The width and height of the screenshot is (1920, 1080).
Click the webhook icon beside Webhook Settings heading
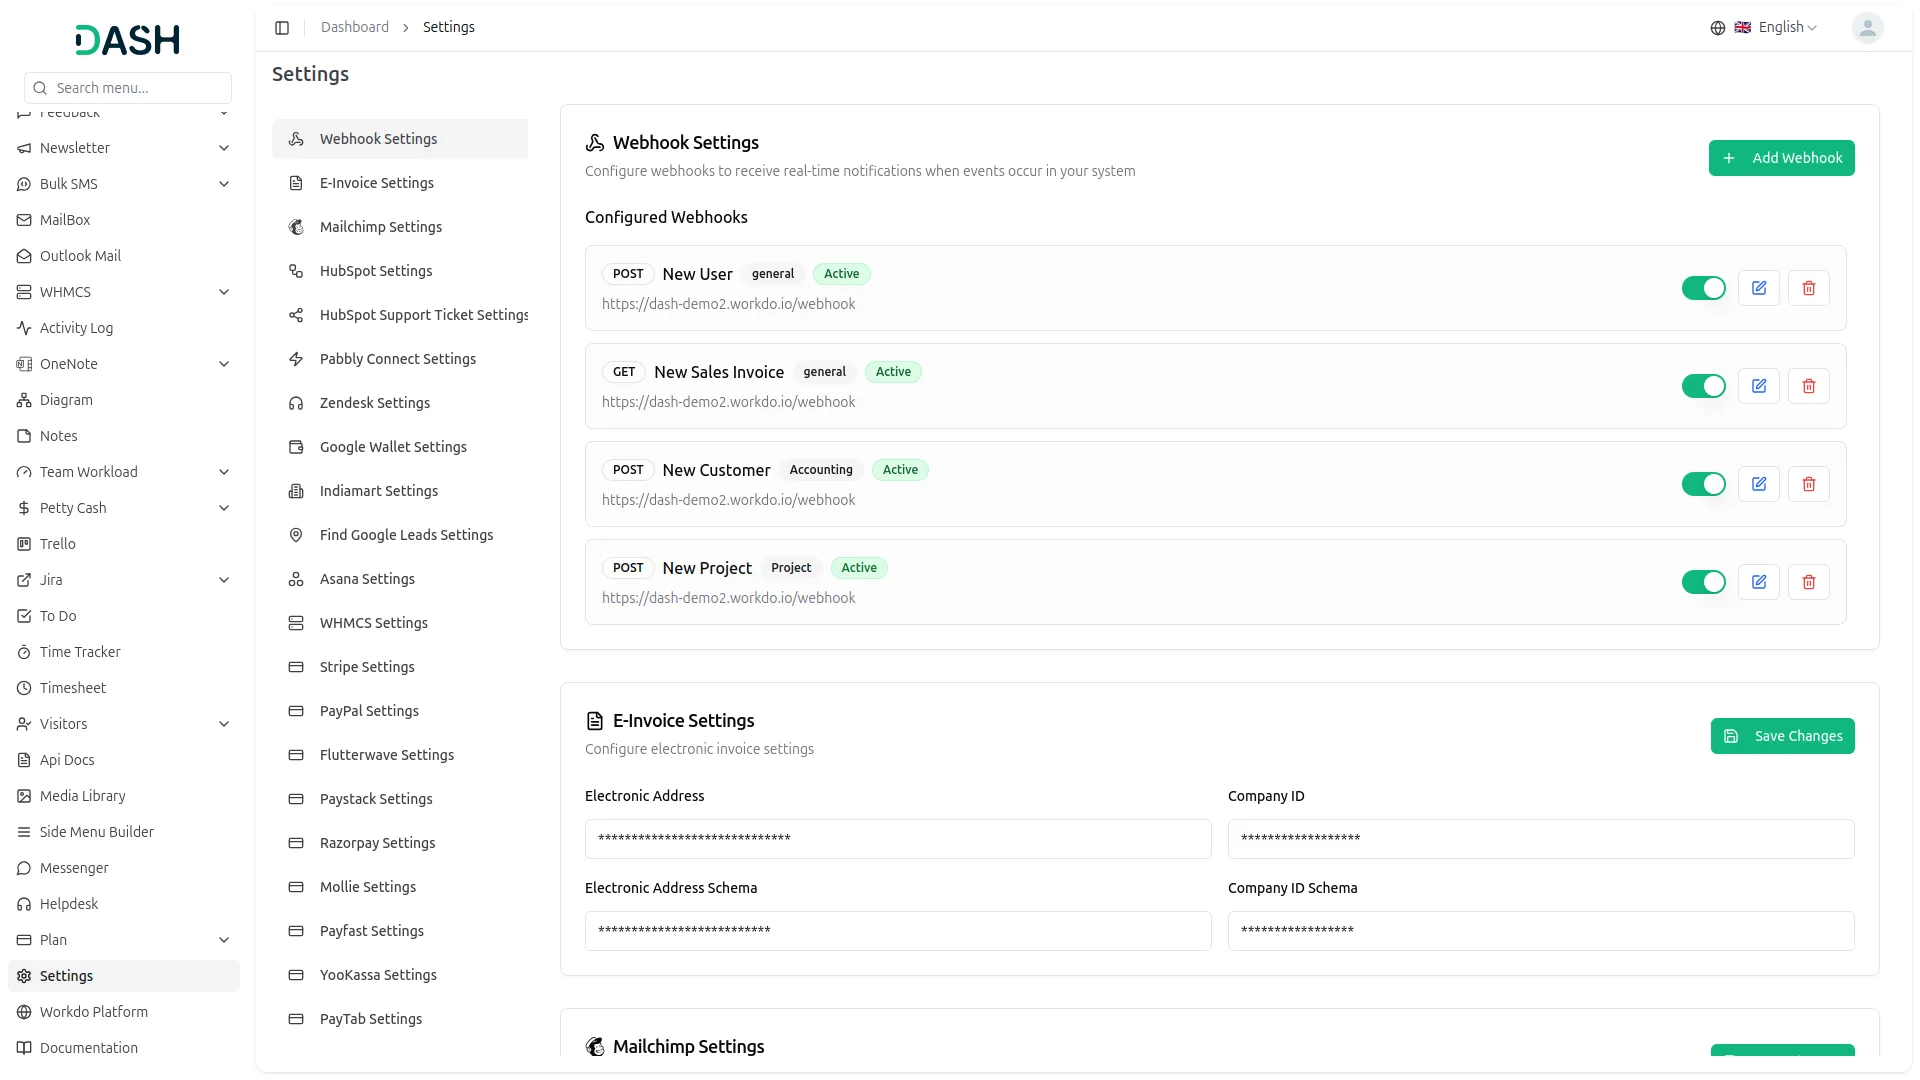[x=594, y=142]
